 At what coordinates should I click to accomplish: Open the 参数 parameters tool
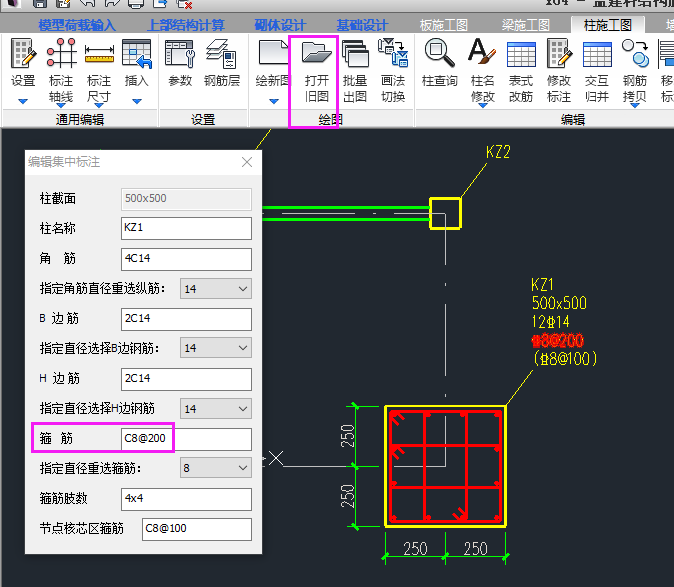click(x=180, y=62)
